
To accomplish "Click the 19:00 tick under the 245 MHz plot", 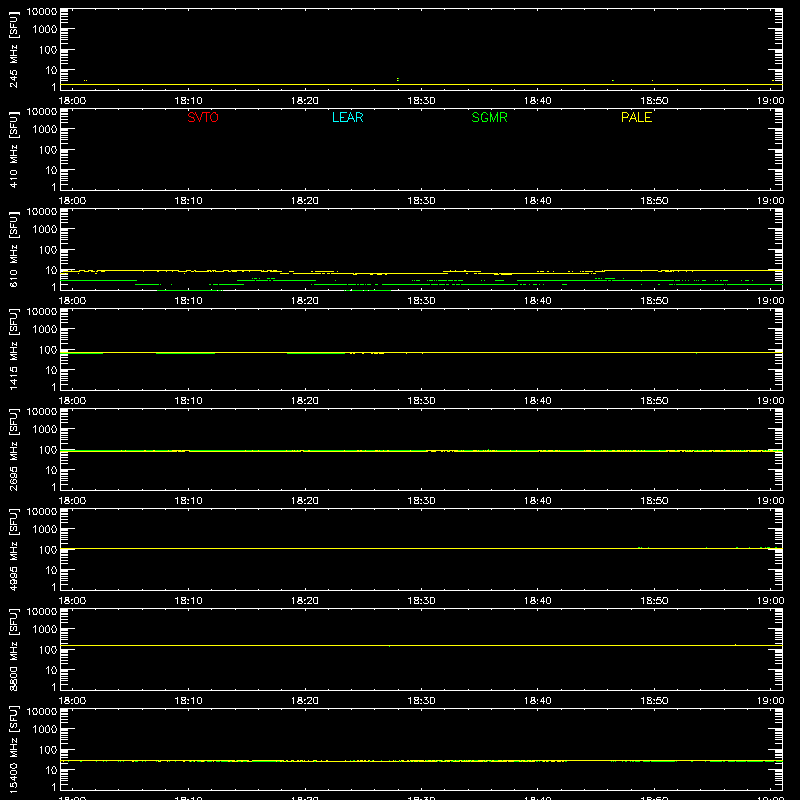I will (770, 101).
